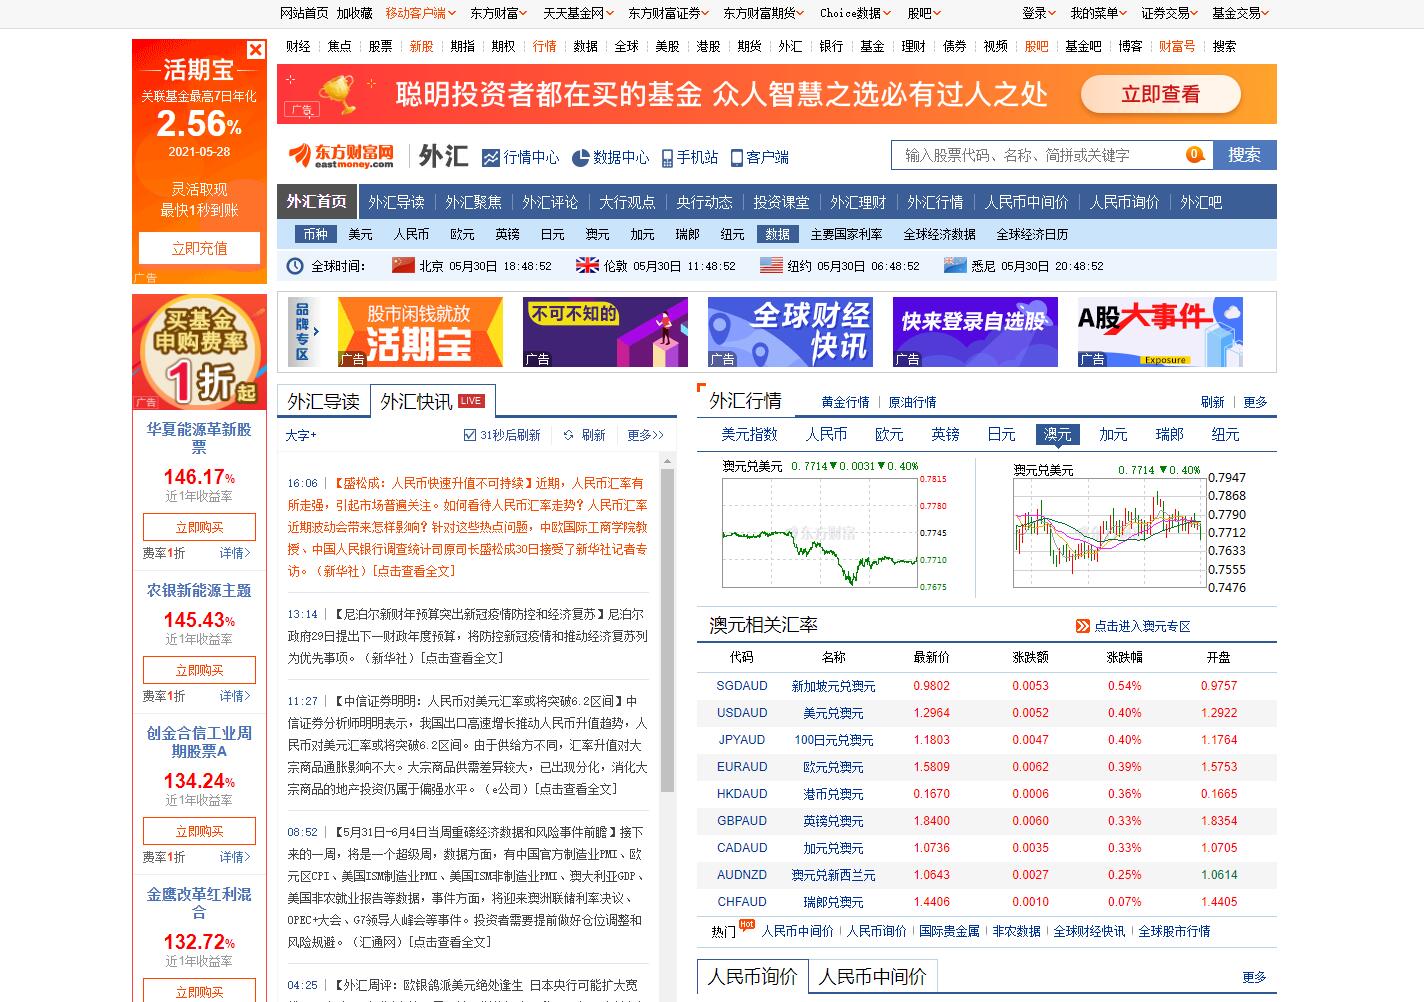Open the SGDAUD exchange rate link
Image resolution: width=1424 pixels, height=1002 pixels.
pyautogui.click(x=742, y=686)
